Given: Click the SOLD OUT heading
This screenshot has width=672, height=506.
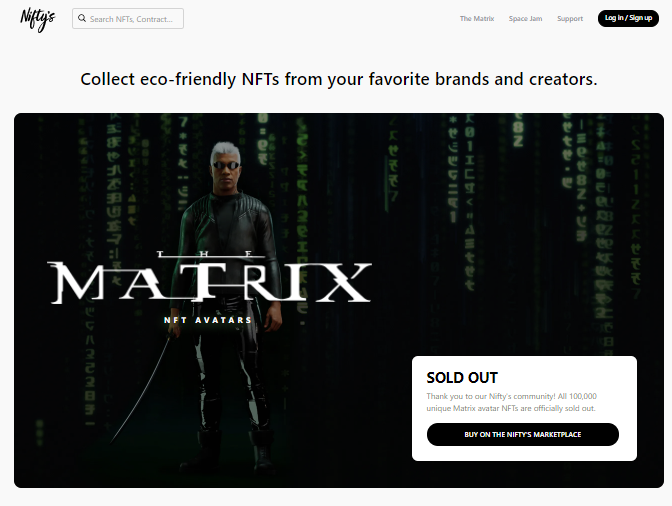Looking at the screenshot, I should 462,377.
